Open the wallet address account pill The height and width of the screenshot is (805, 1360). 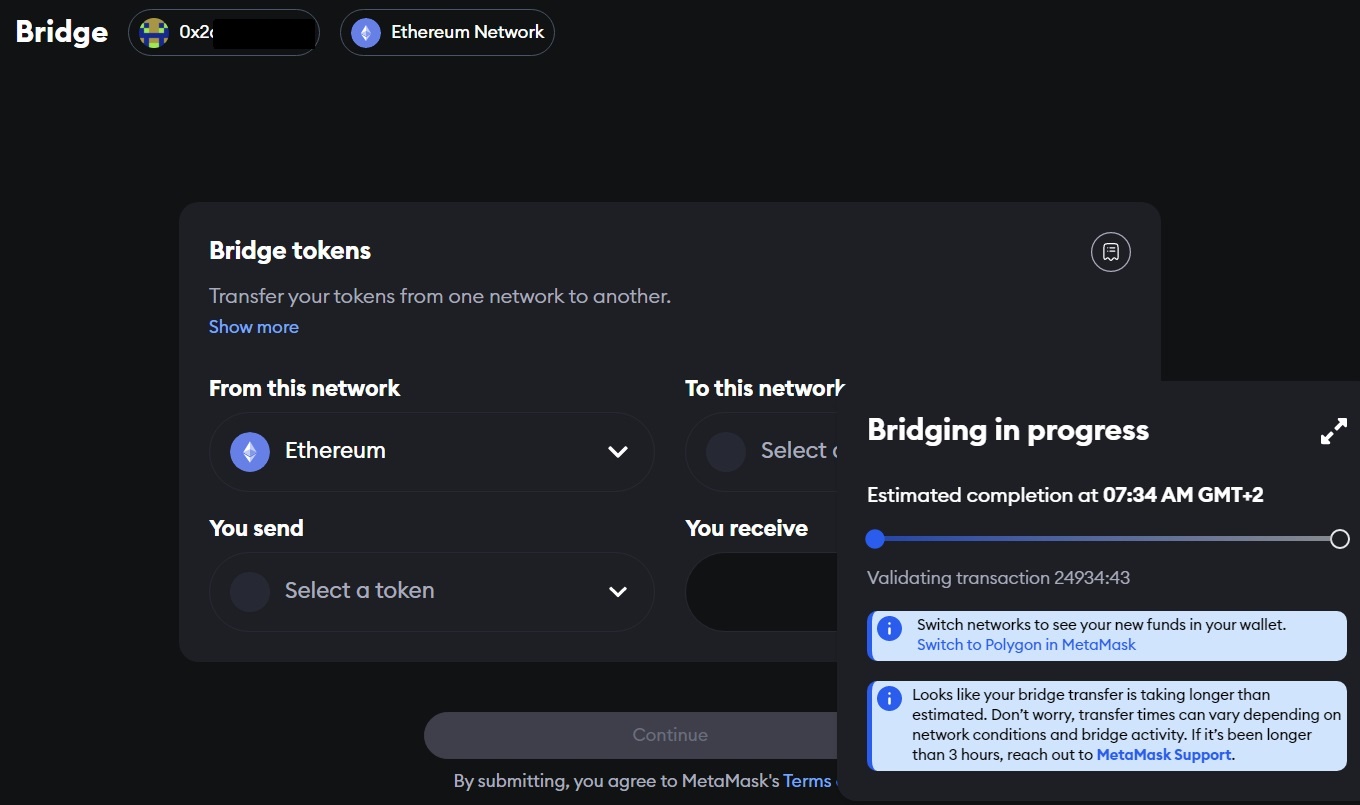tap(224, 32)
